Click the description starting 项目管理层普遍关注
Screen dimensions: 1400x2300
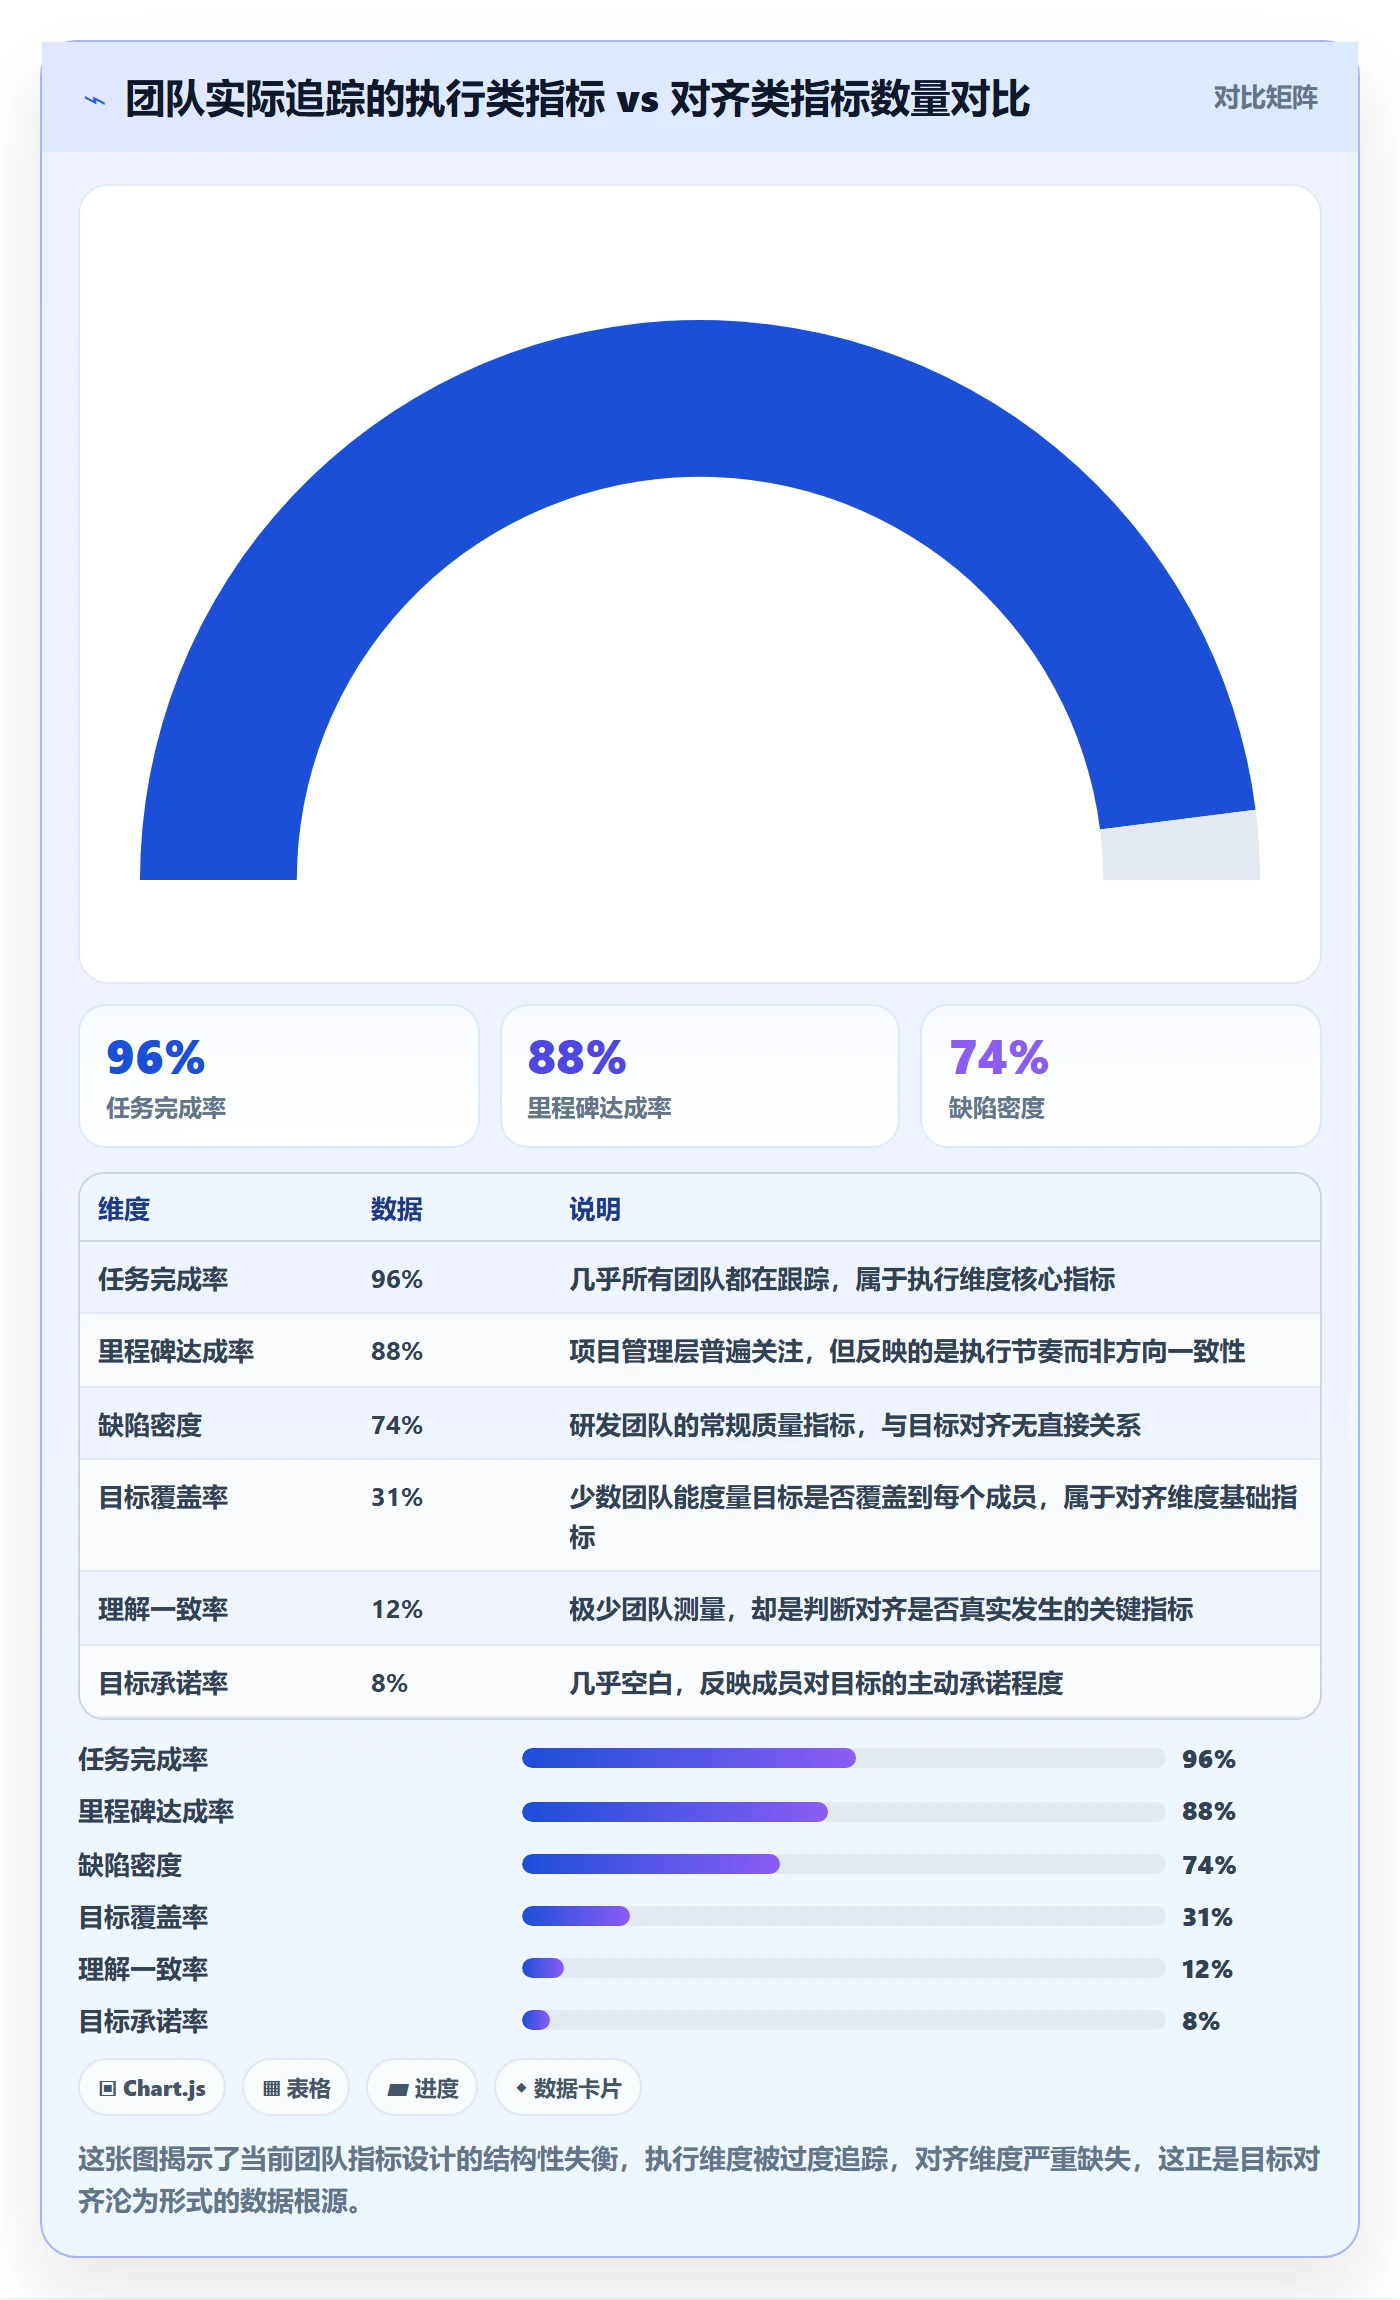(907, 1351)
